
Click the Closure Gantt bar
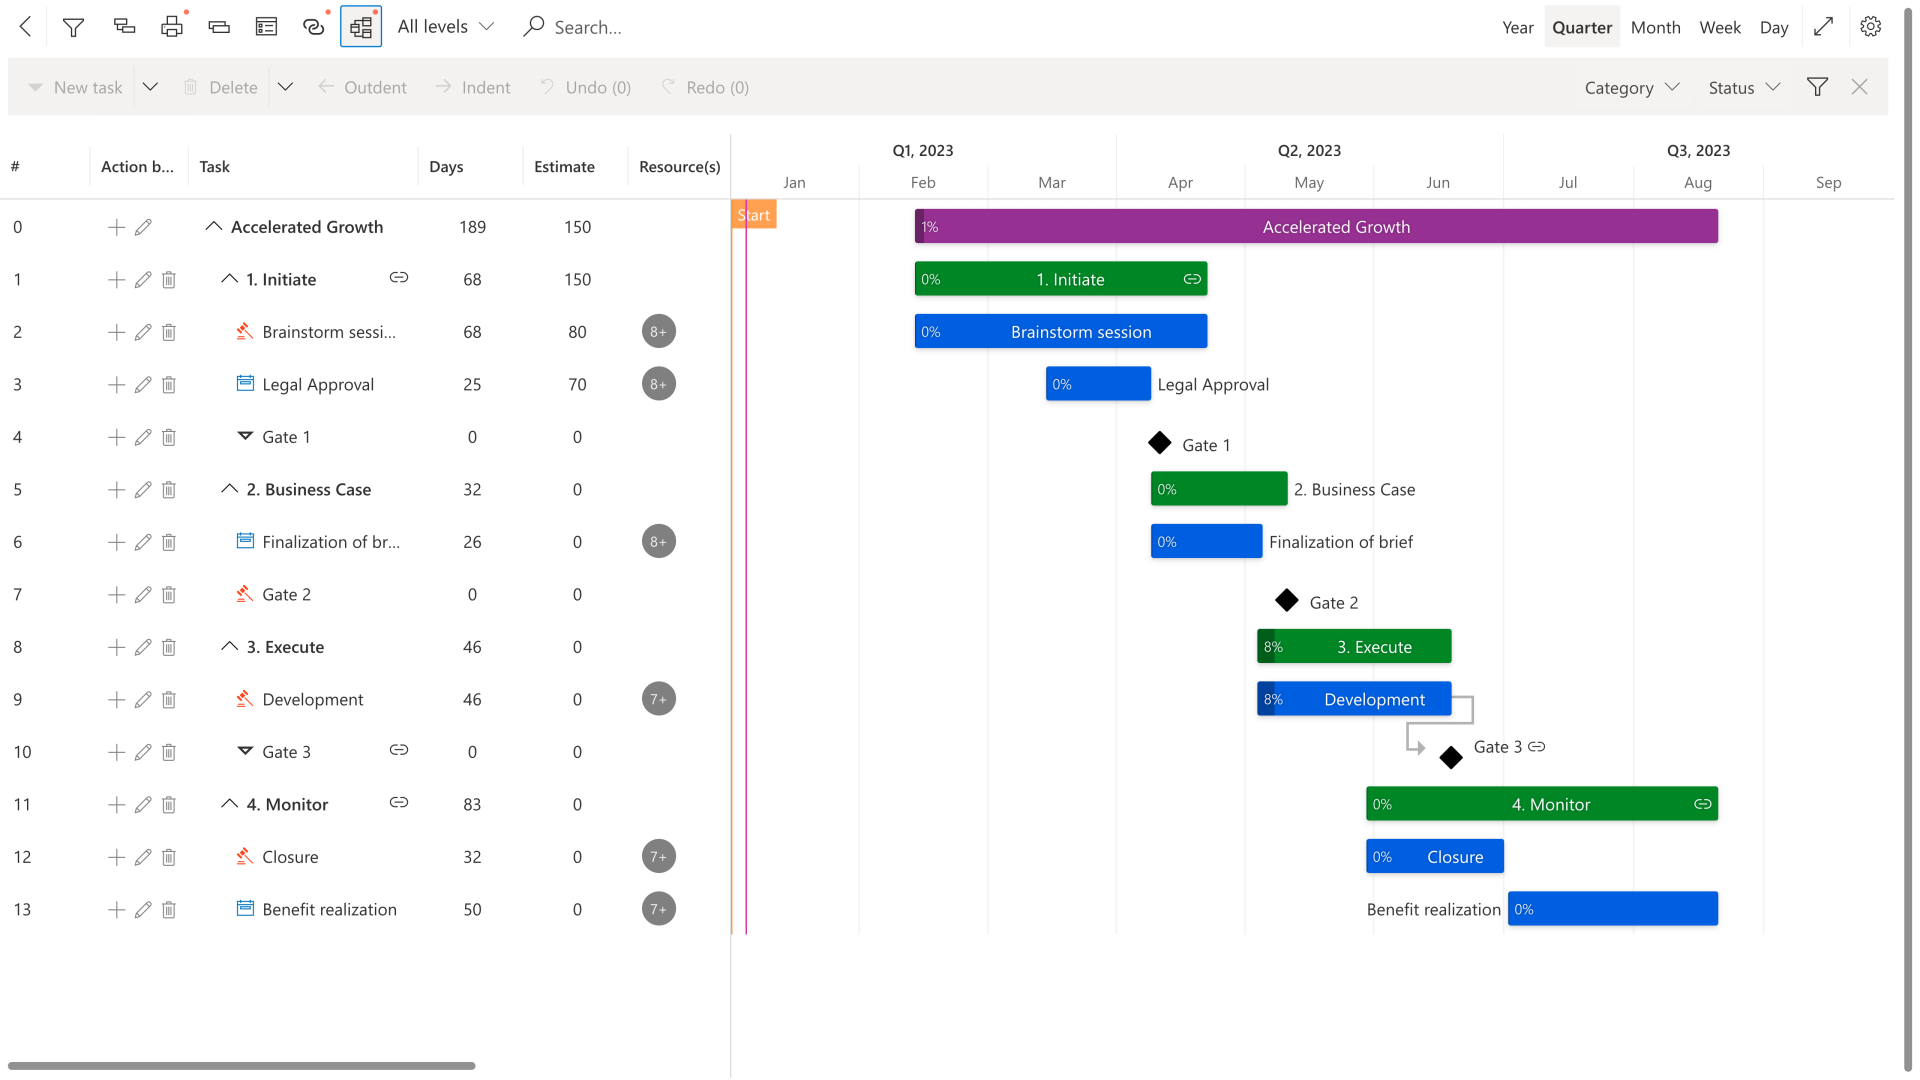coord(1435,857)
